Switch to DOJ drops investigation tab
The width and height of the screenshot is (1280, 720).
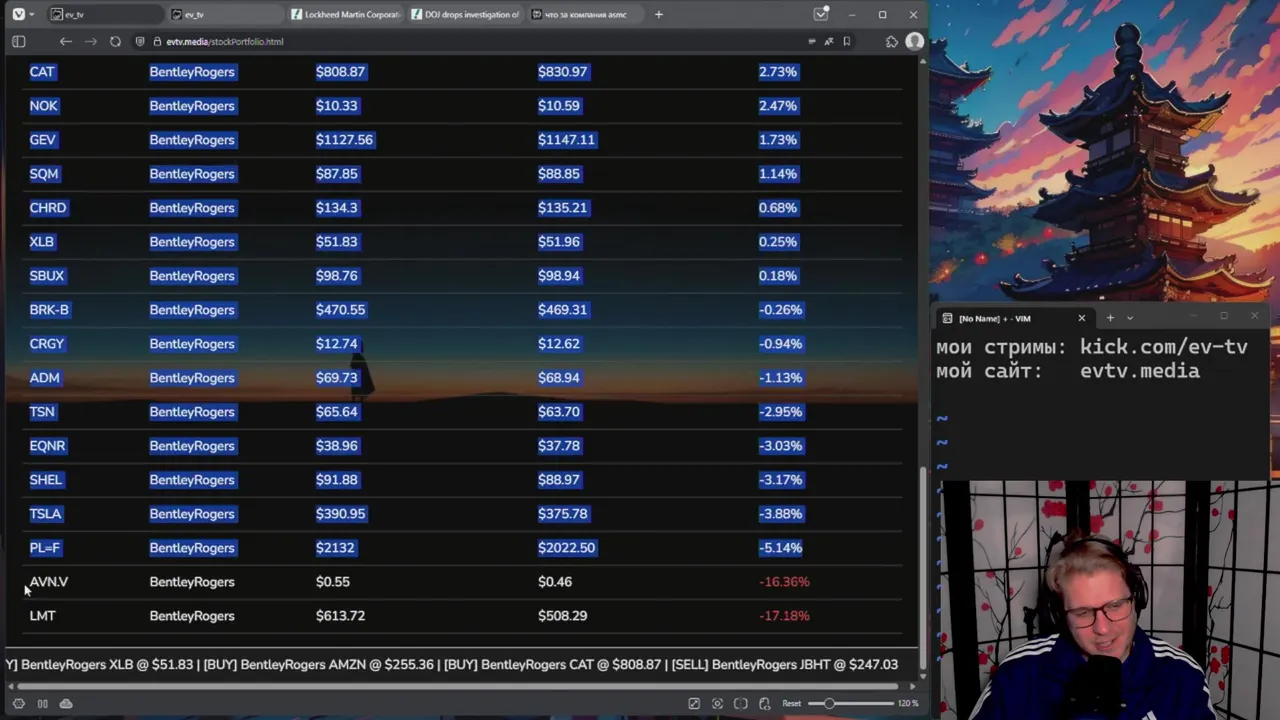pos(465,14)
